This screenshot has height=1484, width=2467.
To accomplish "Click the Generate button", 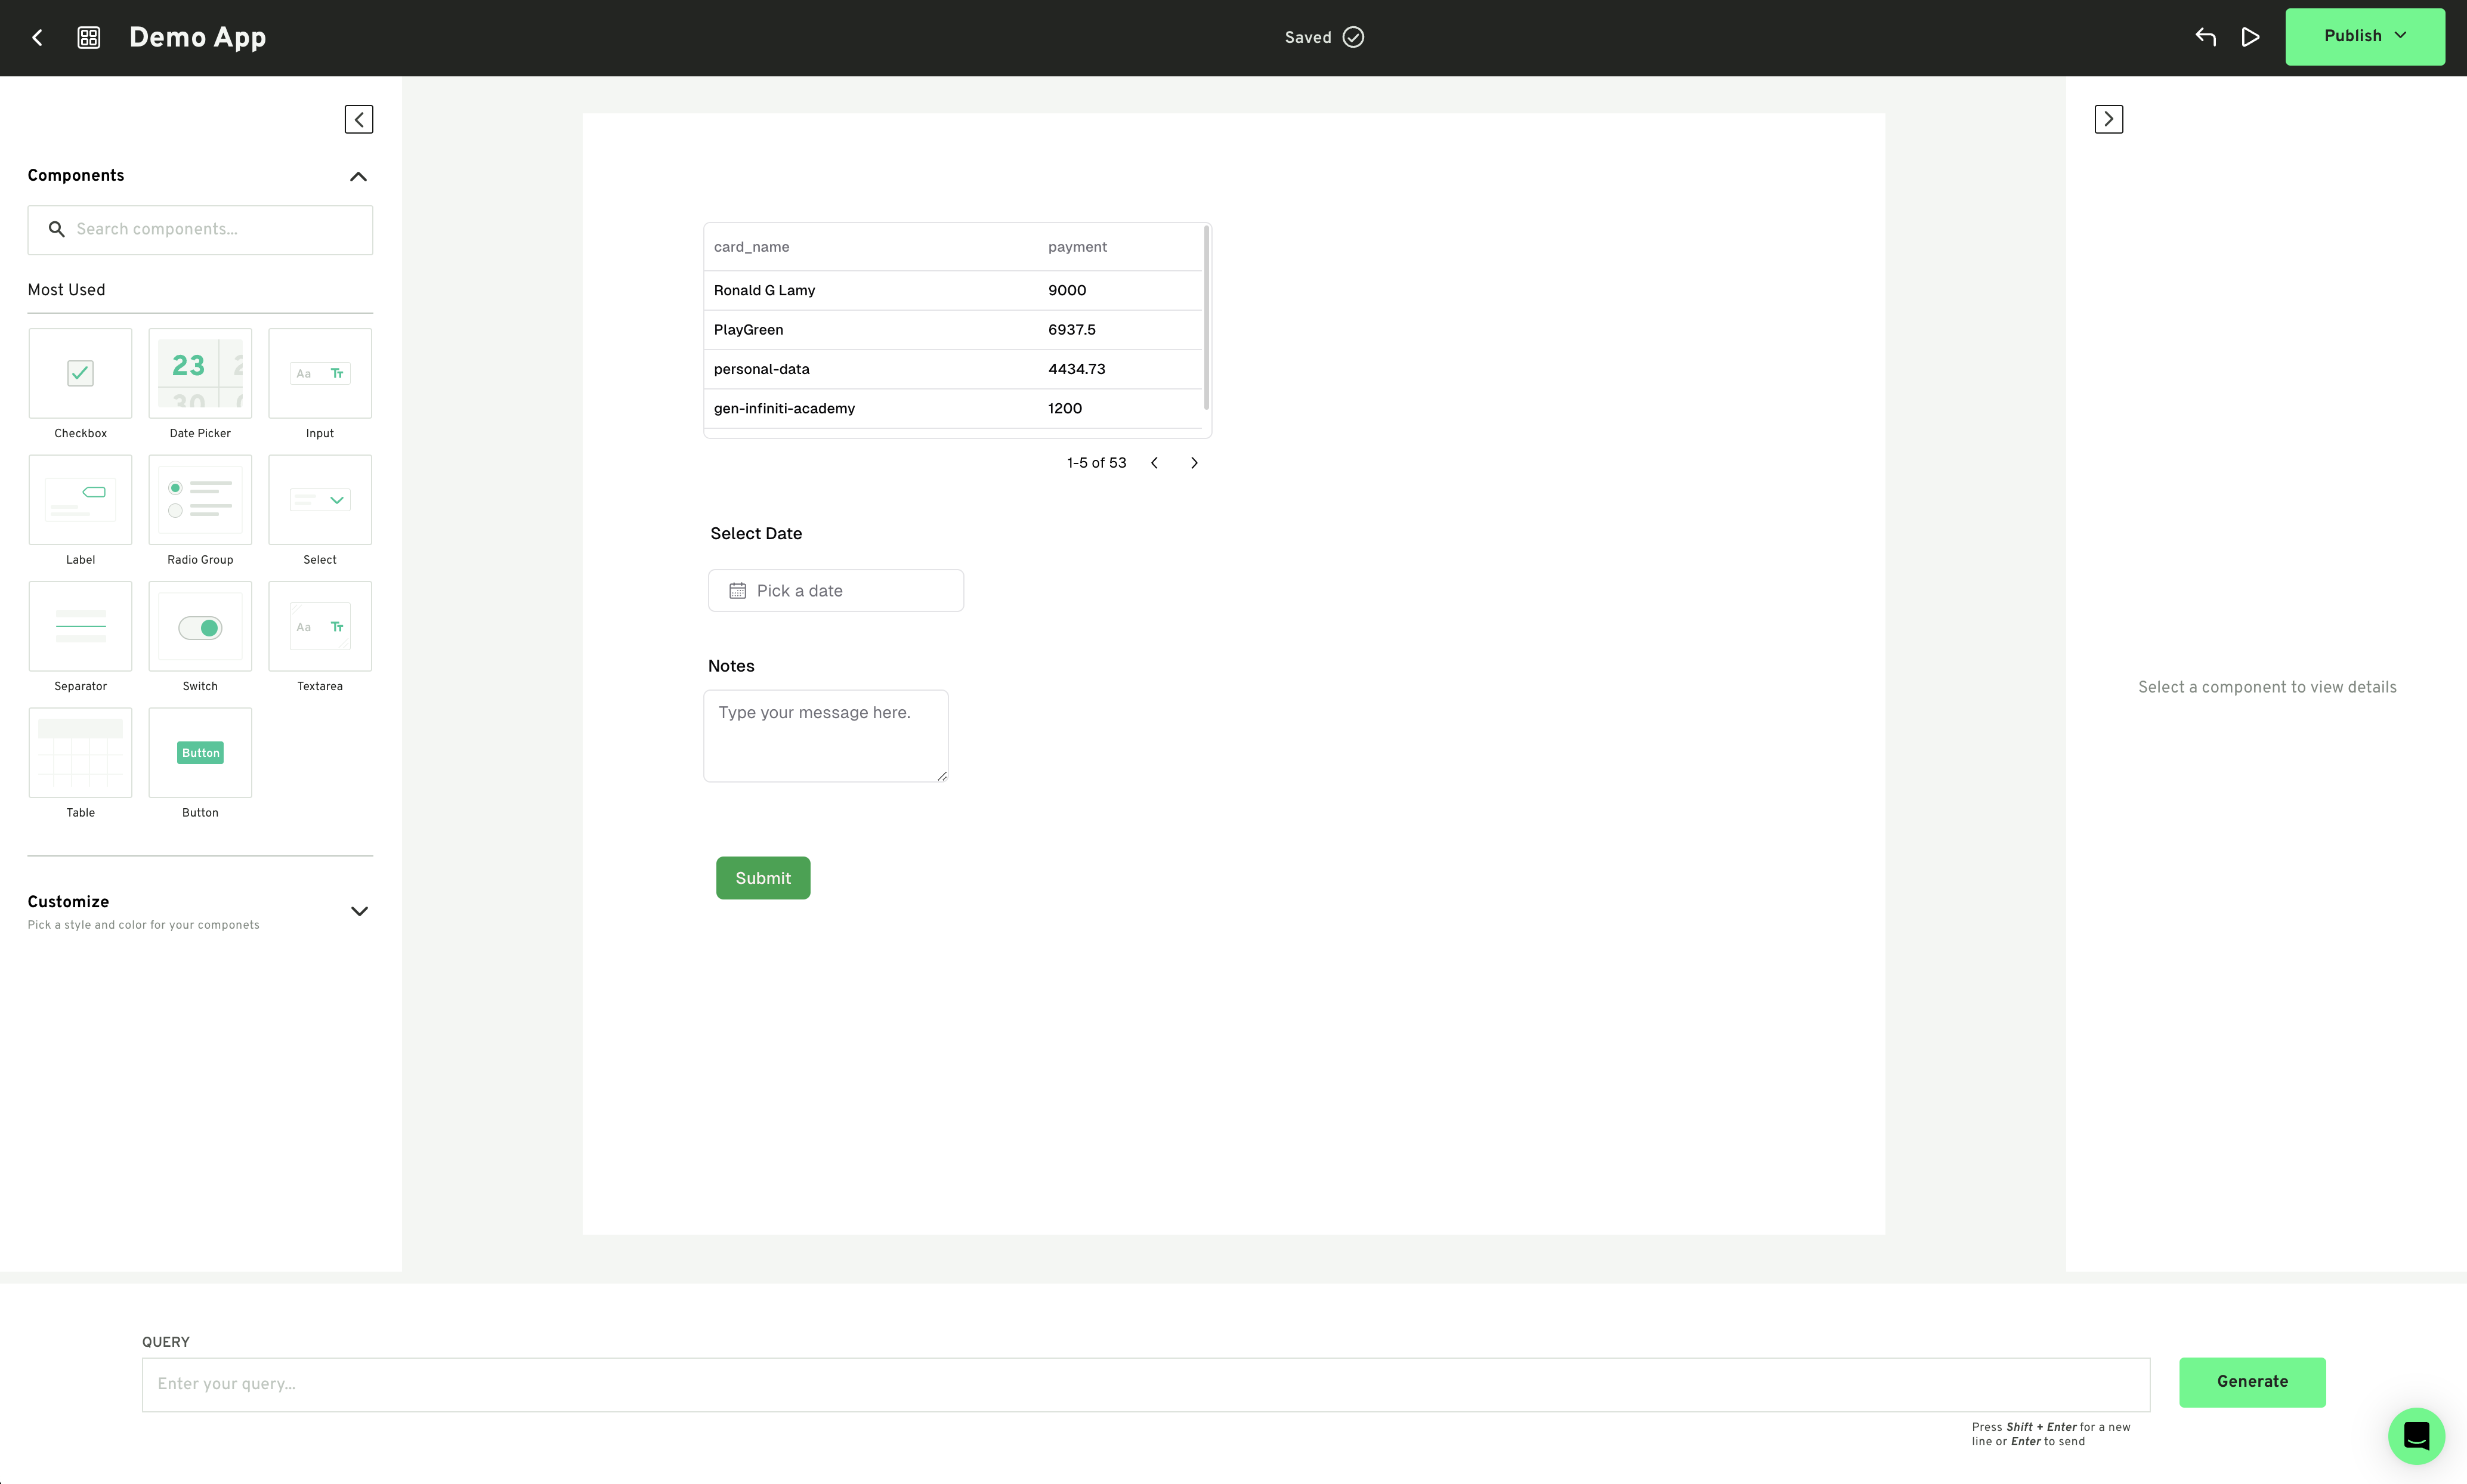I will [x=2251, y=1382].
